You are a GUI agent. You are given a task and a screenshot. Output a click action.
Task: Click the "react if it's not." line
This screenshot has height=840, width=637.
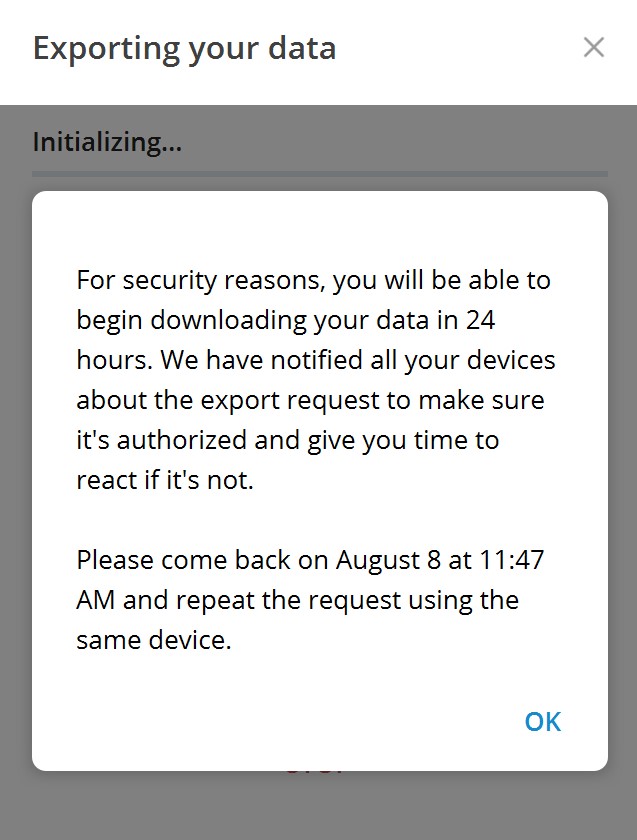click(x=165, y=480)
